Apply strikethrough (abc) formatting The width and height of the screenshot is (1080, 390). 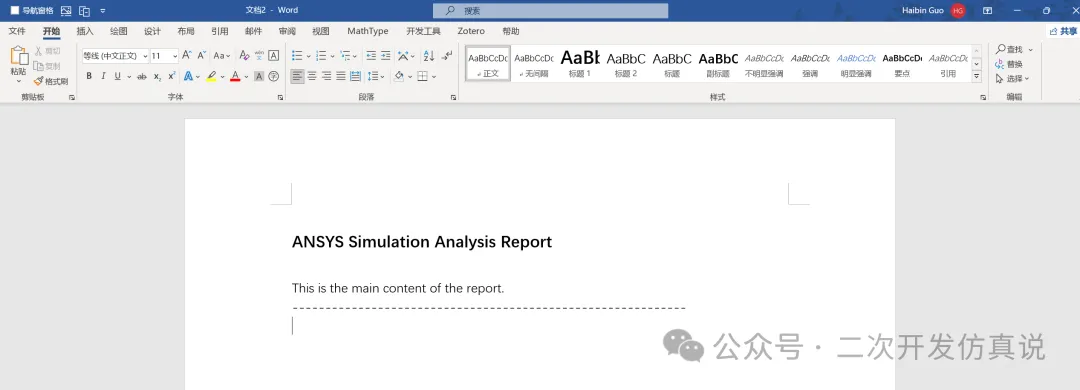pyautogui.click(x=142, y=76)
